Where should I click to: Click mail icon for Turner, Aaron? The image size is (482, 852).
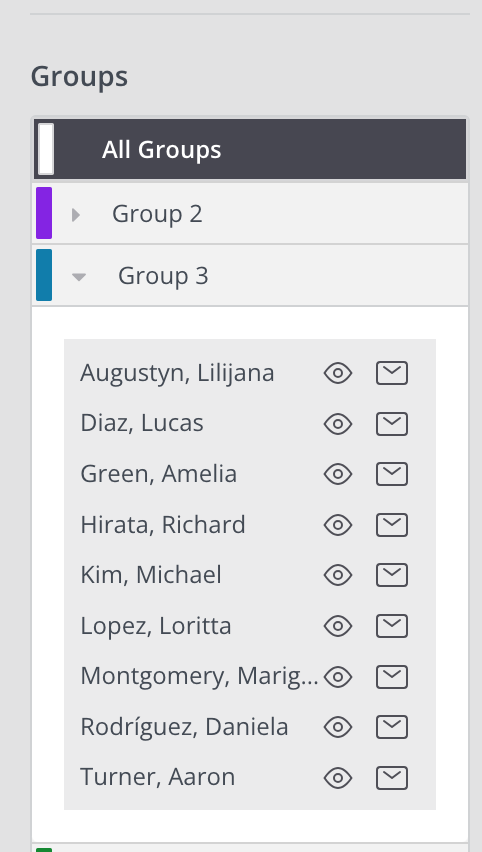click(392, 778)
